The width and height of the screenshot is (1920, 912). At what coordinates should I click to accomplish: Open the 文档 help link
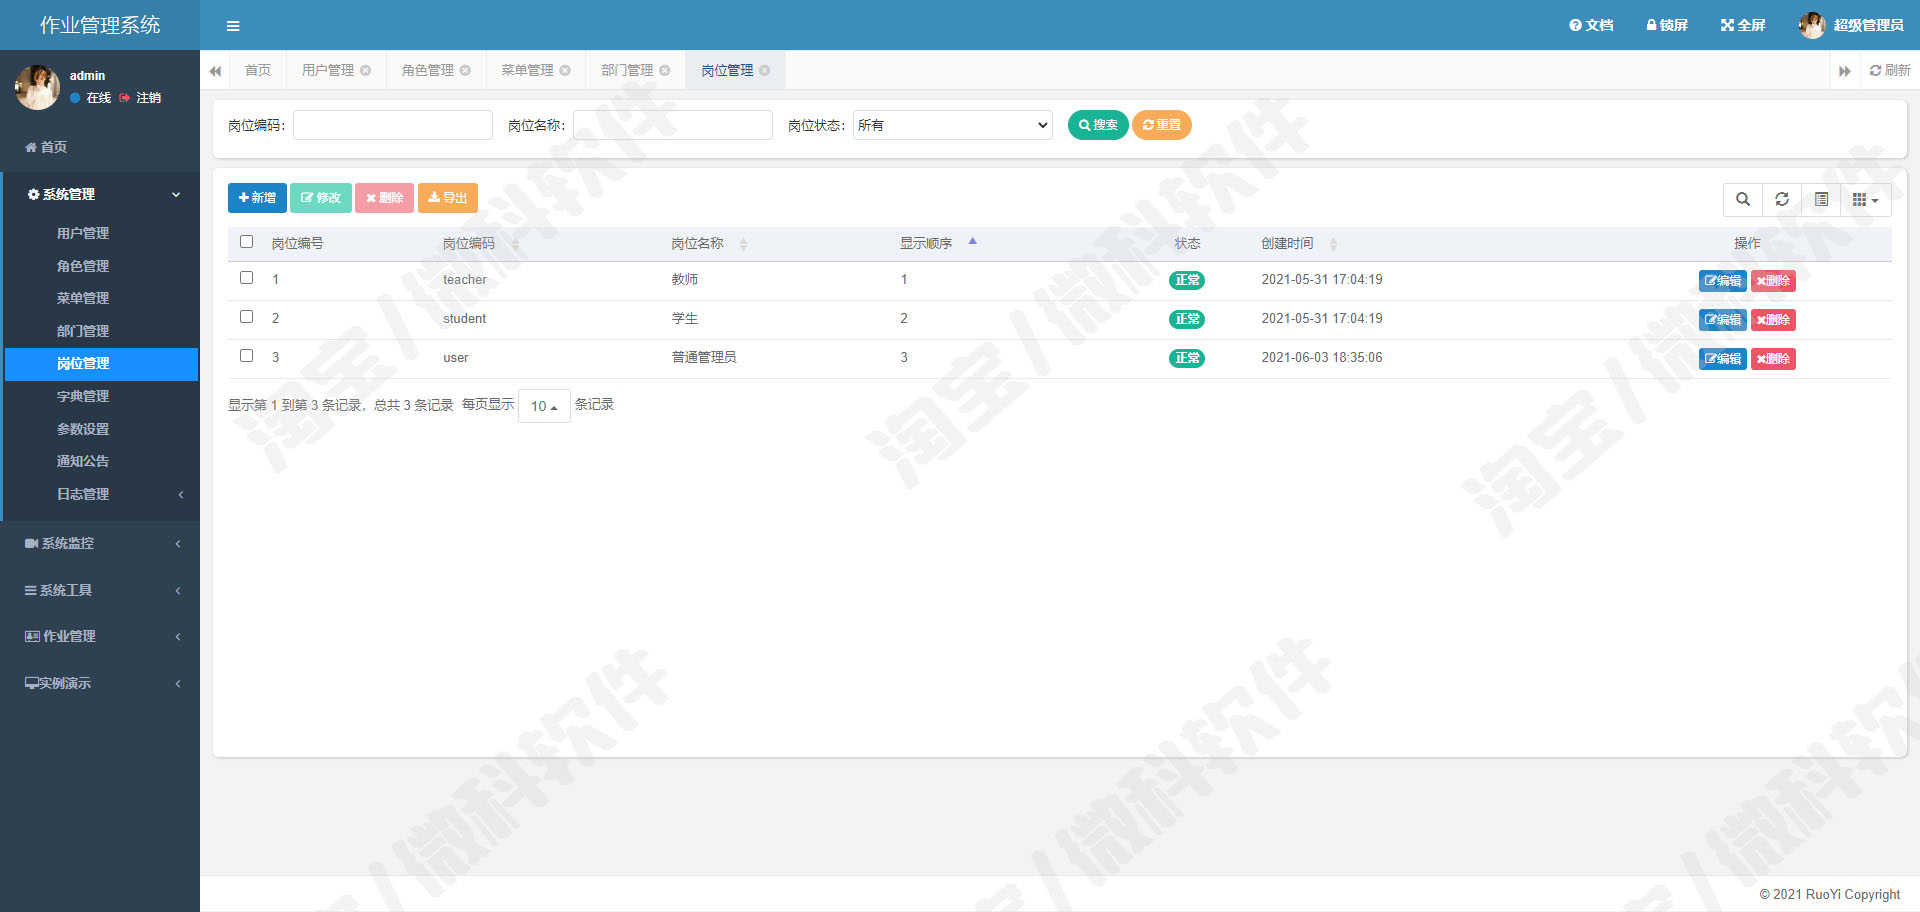pos(1591,25)
